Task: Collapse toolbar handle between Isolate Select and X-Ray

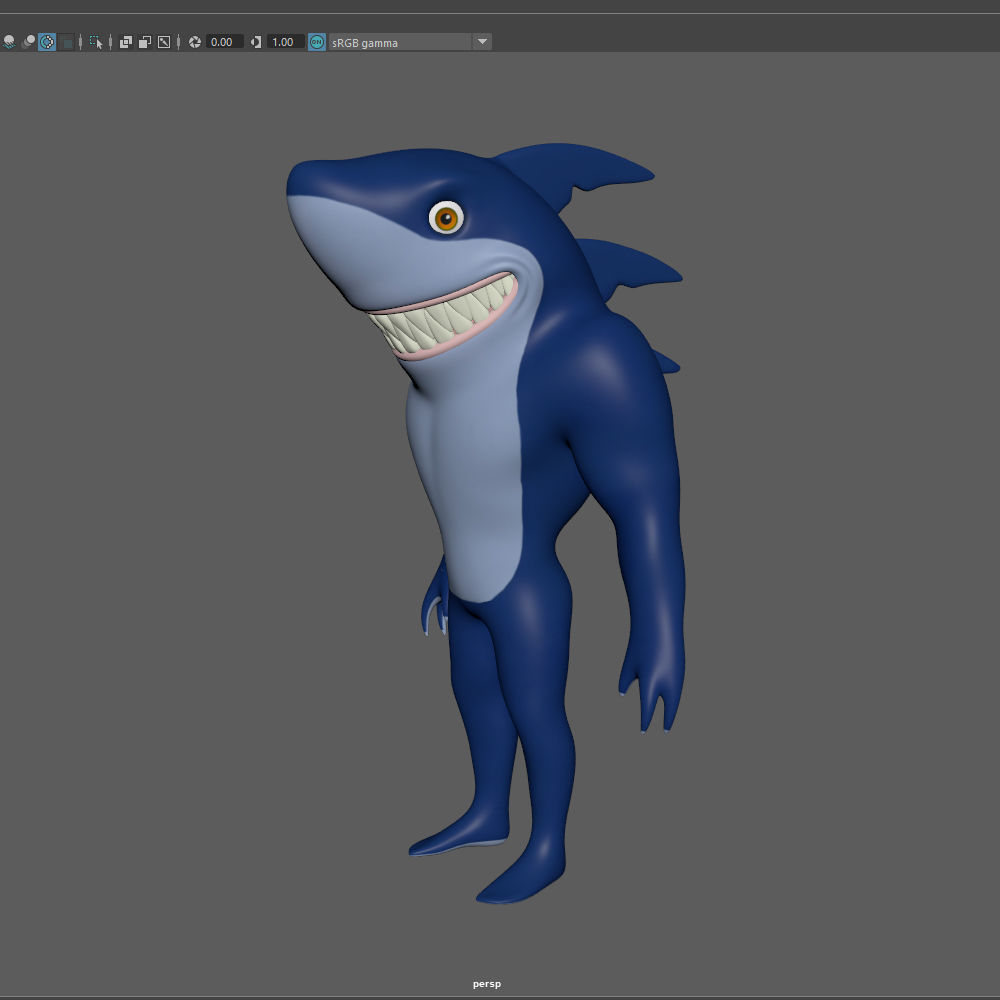Action: (x=110, y=42)
